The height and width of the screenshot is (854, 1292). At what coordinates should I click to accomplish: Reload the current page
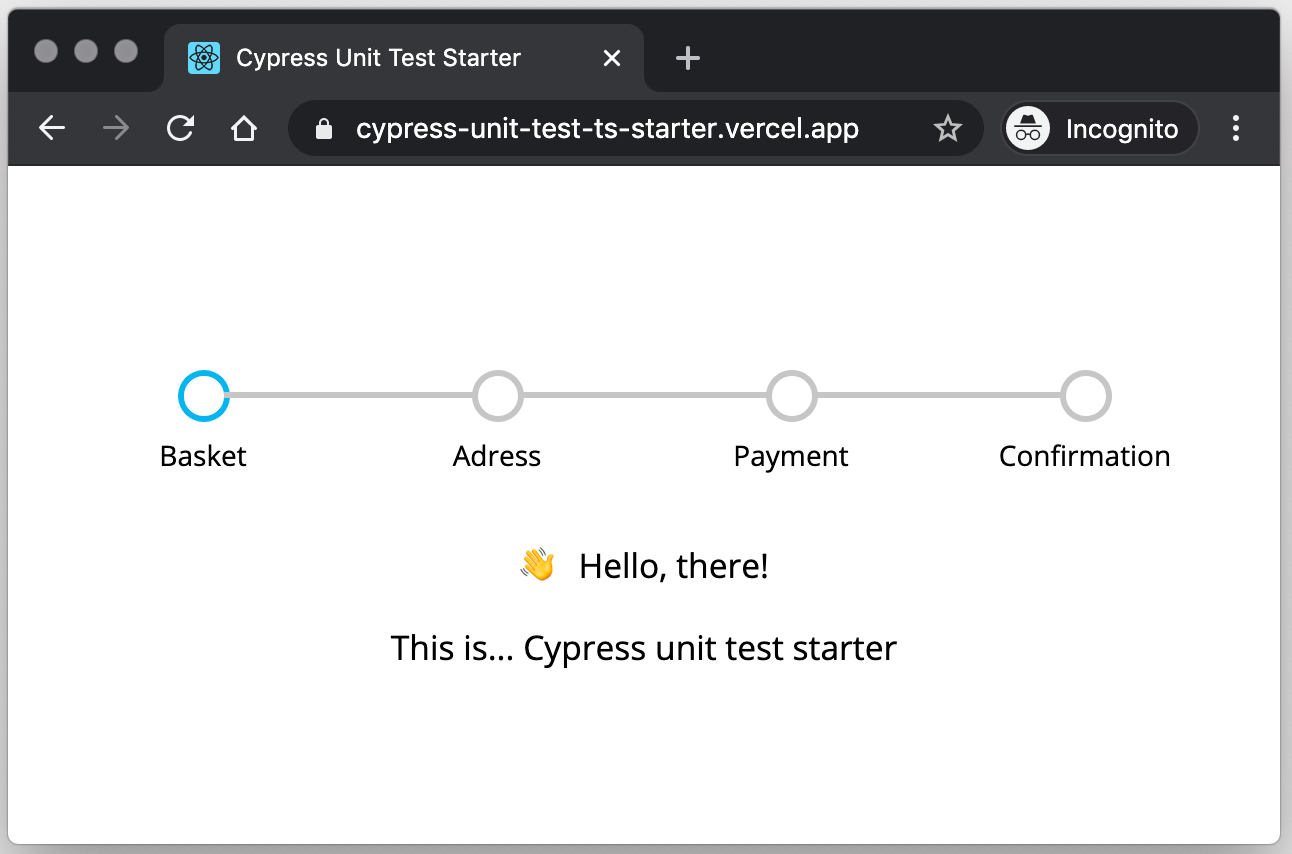coord(180,128)
